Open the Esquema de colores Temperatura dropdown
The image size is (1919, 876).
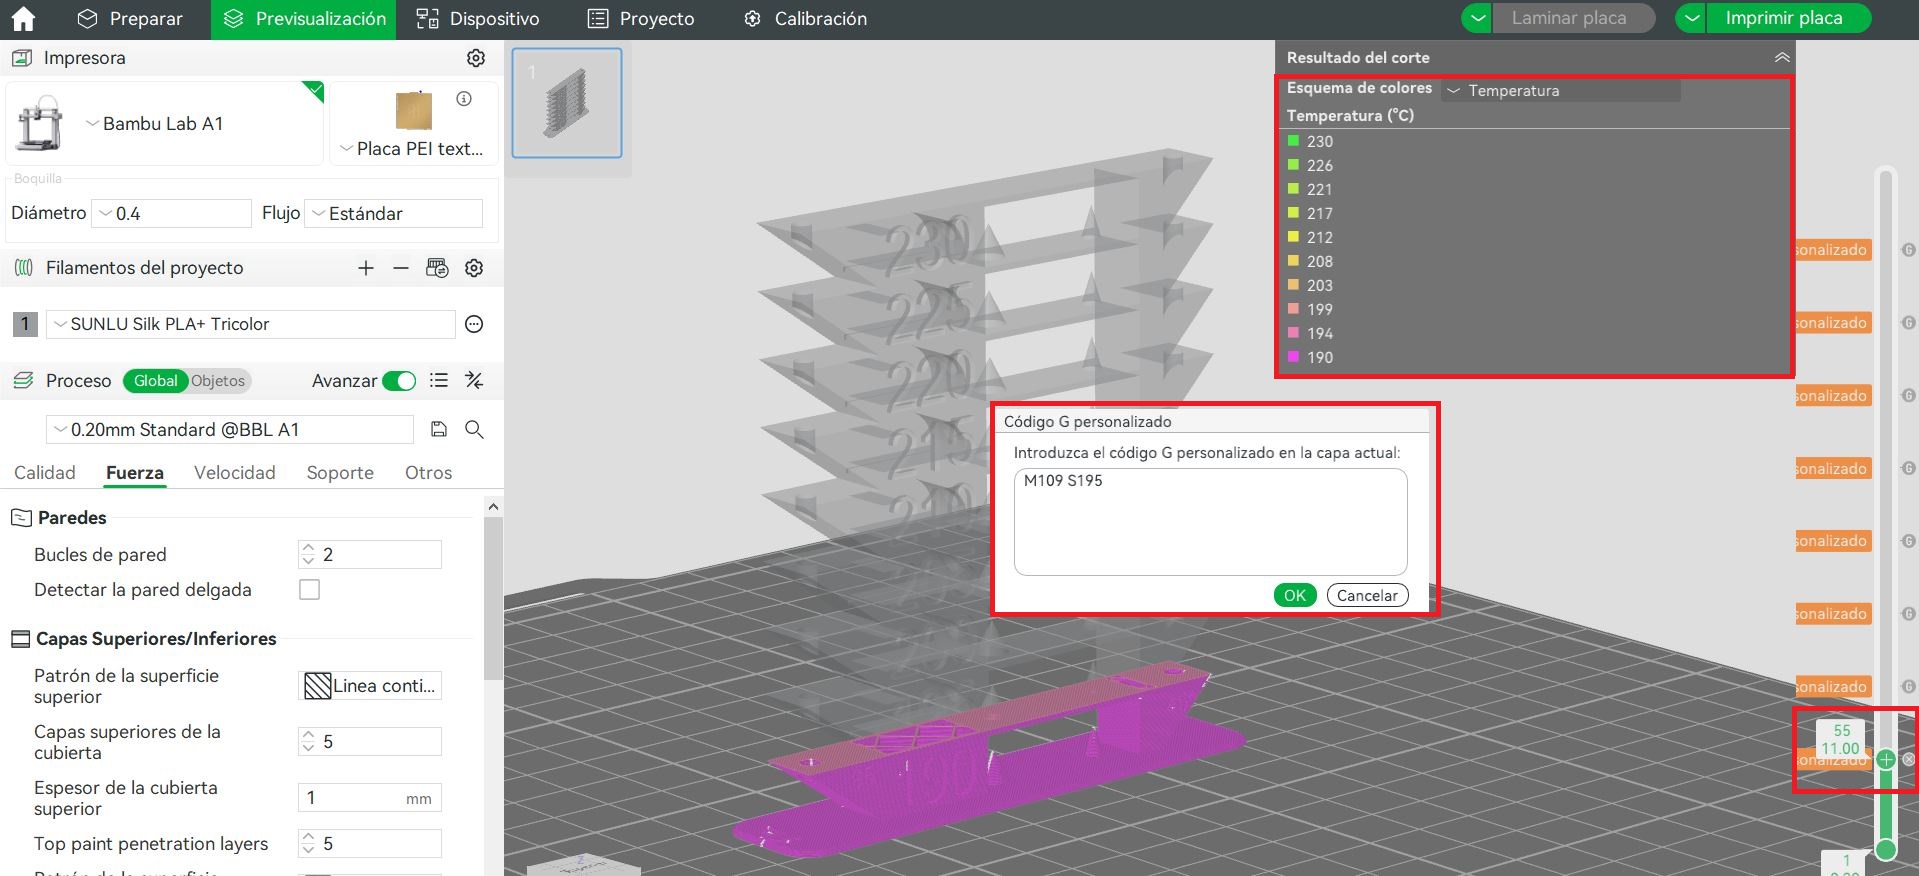[x=1560, y=91]
